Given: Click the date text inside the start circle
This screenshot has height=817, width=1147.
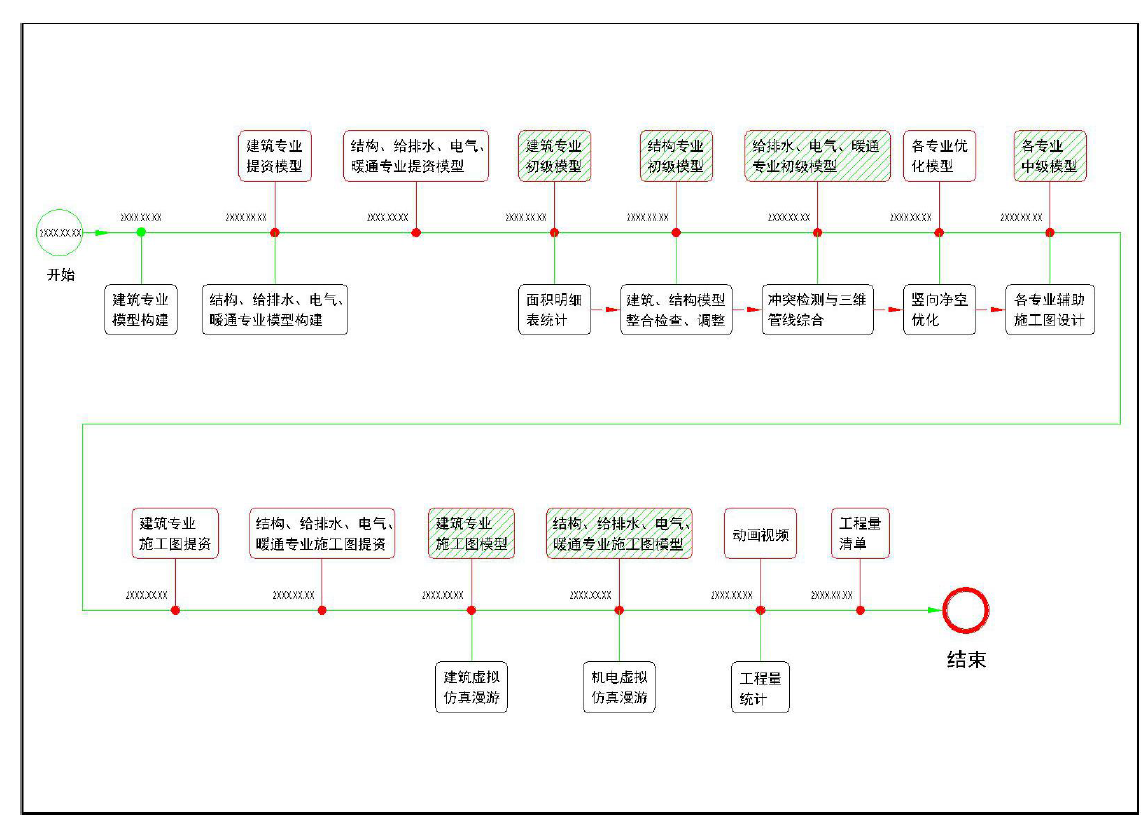Looking at the screenshot, I should click(60, 233).
